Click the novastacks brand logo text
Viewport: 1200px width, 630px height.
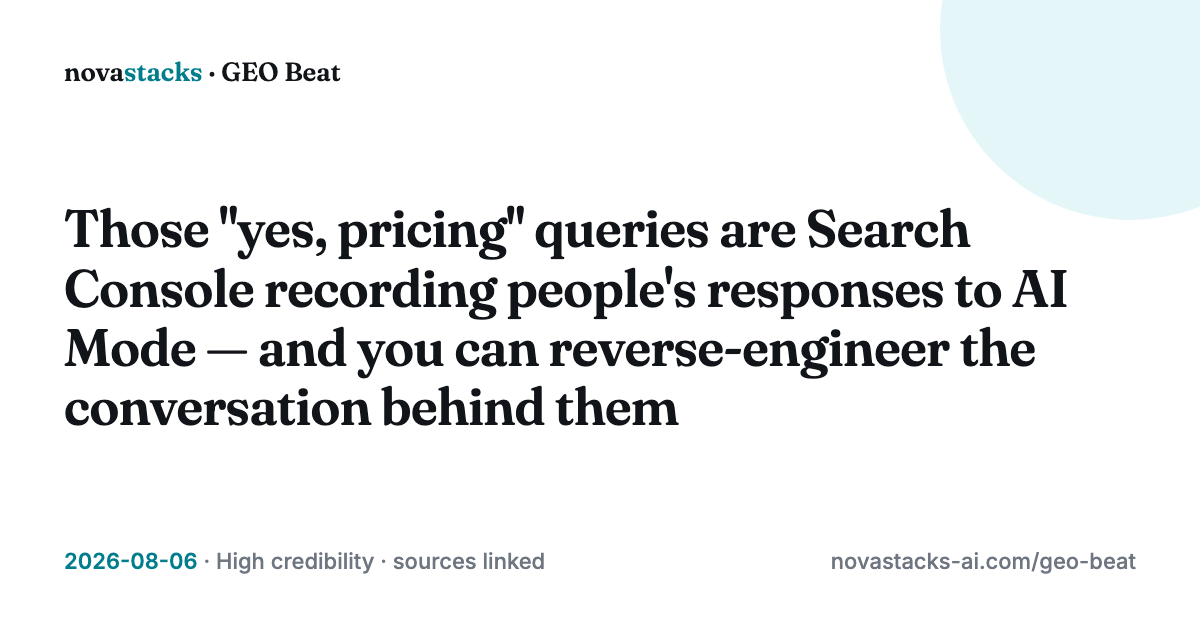(x=132, y=73)
